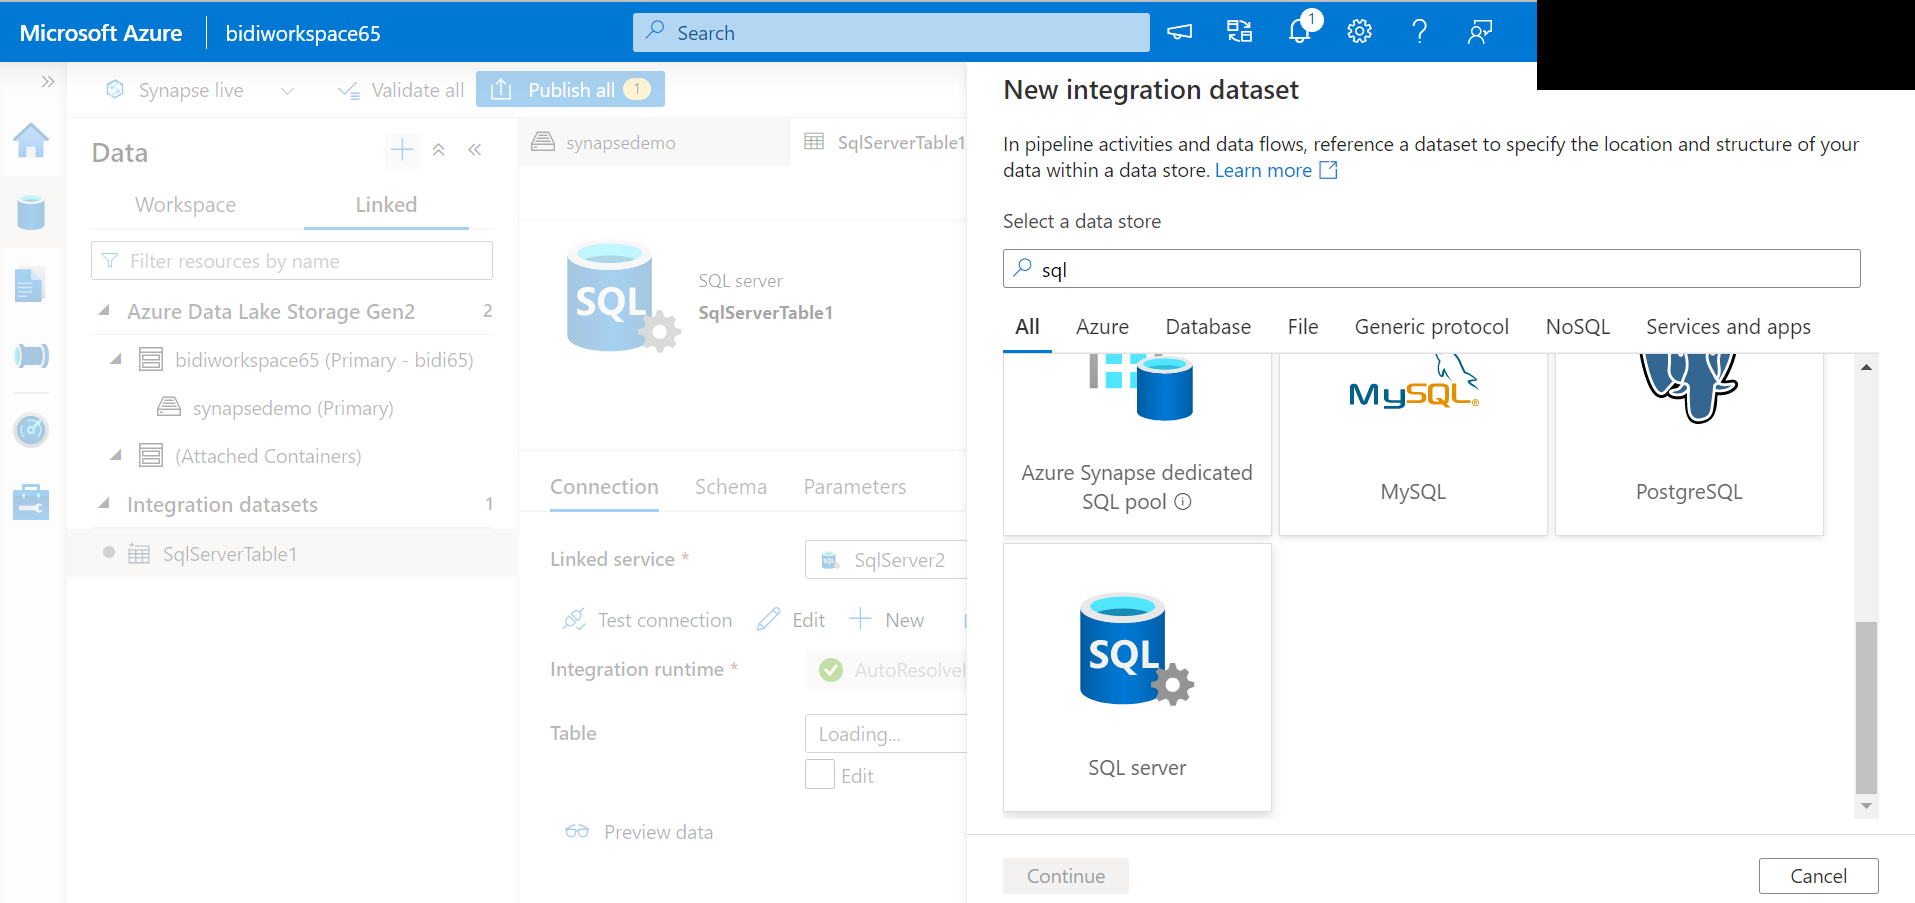
Task: Switch to Connection tab
Action: [x=604, y=487]
